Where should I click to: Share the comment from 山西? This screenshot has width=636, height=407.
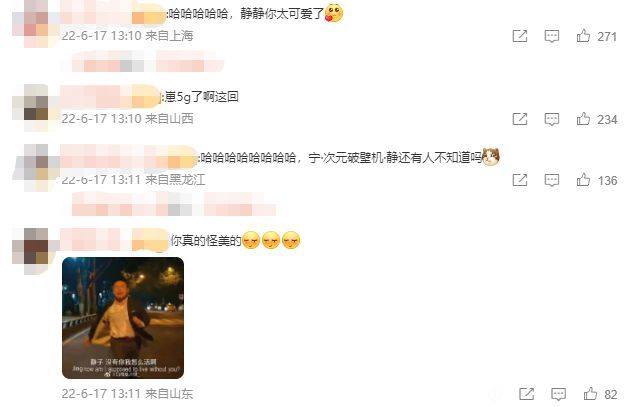coord(520,119)
